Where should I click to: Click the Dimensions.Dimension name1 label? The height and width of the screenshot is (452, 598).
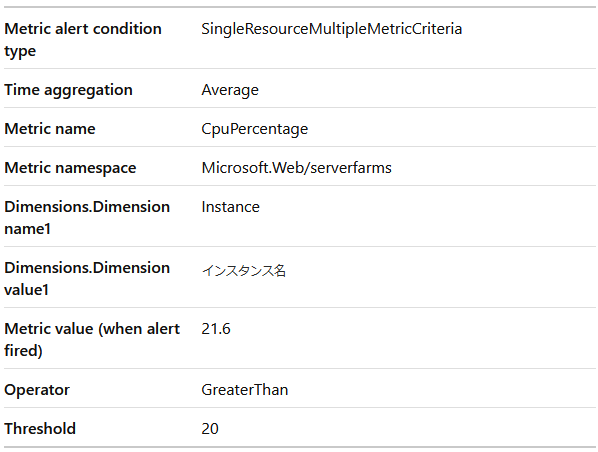click(87, 218)
